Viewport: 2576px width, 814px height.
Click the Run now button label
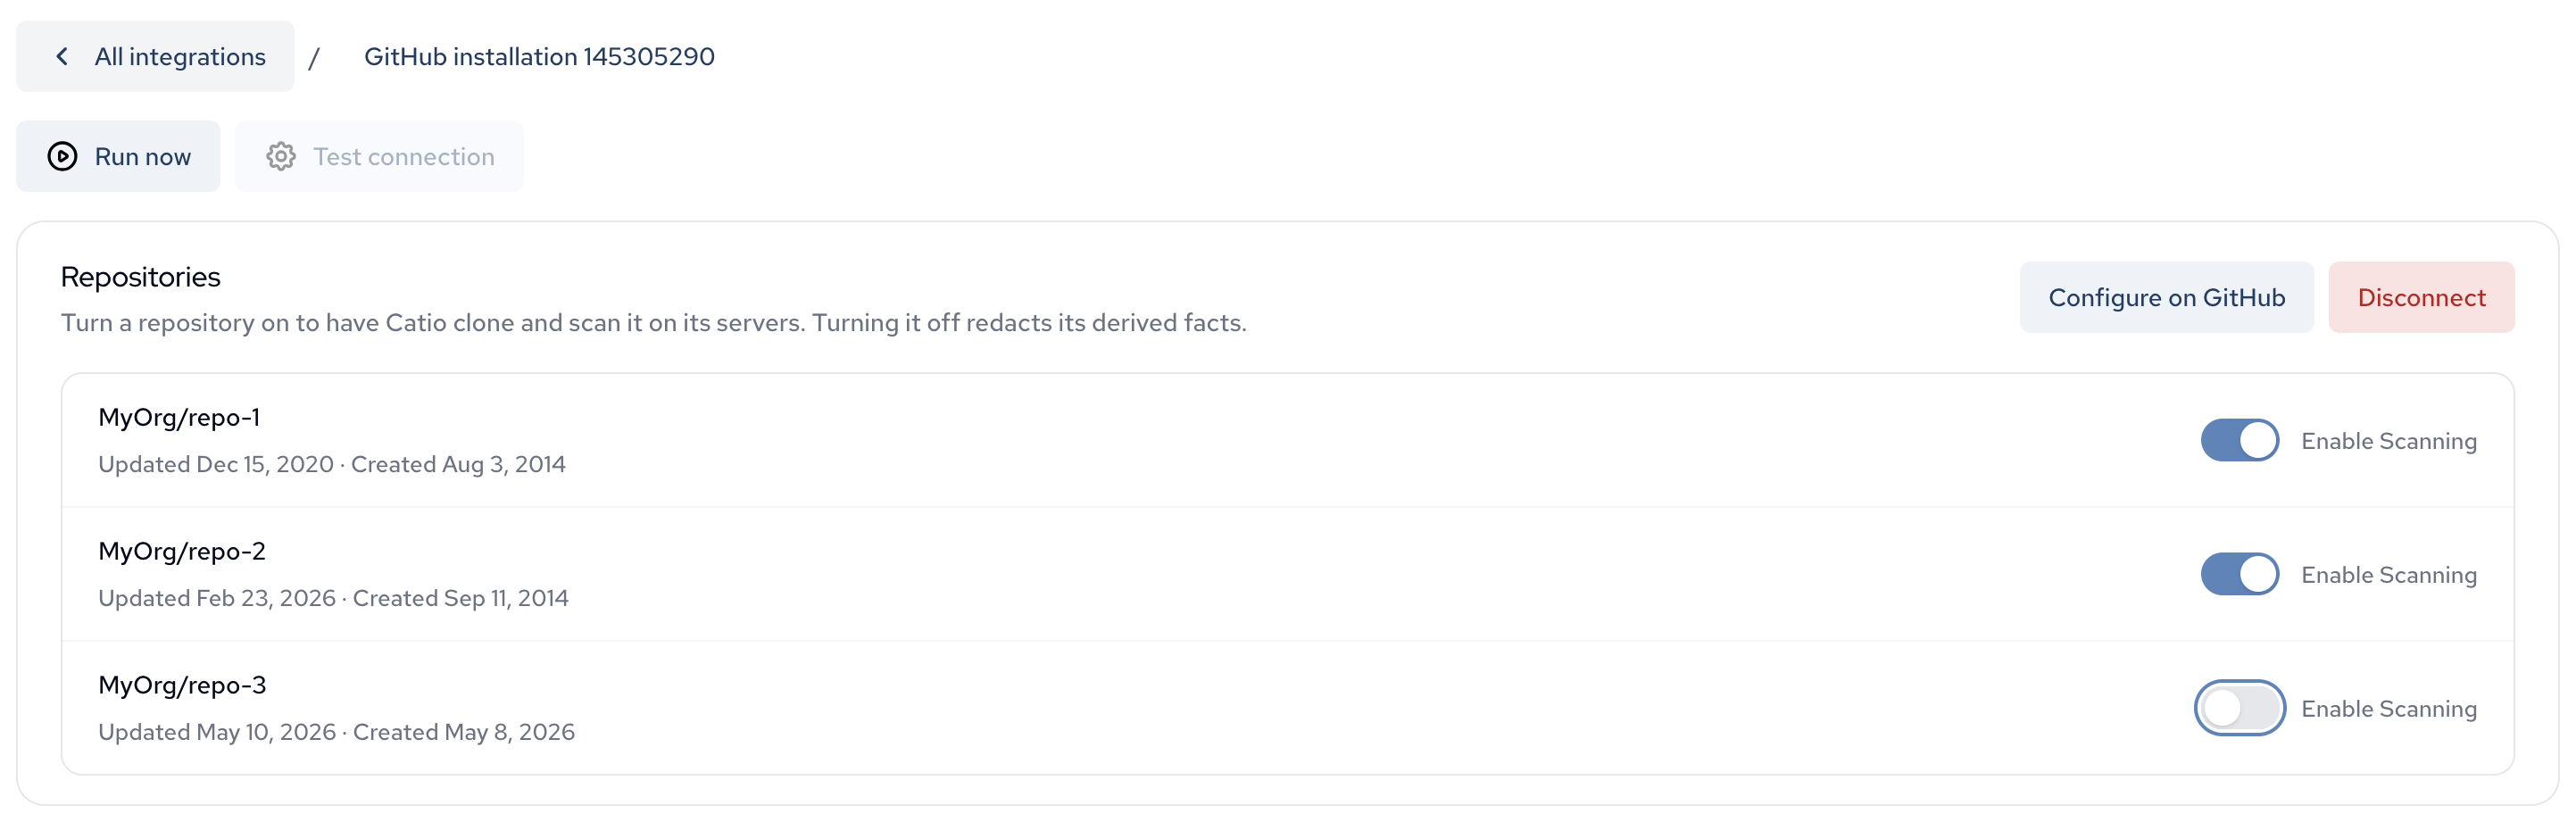click(x=143, y=157)
